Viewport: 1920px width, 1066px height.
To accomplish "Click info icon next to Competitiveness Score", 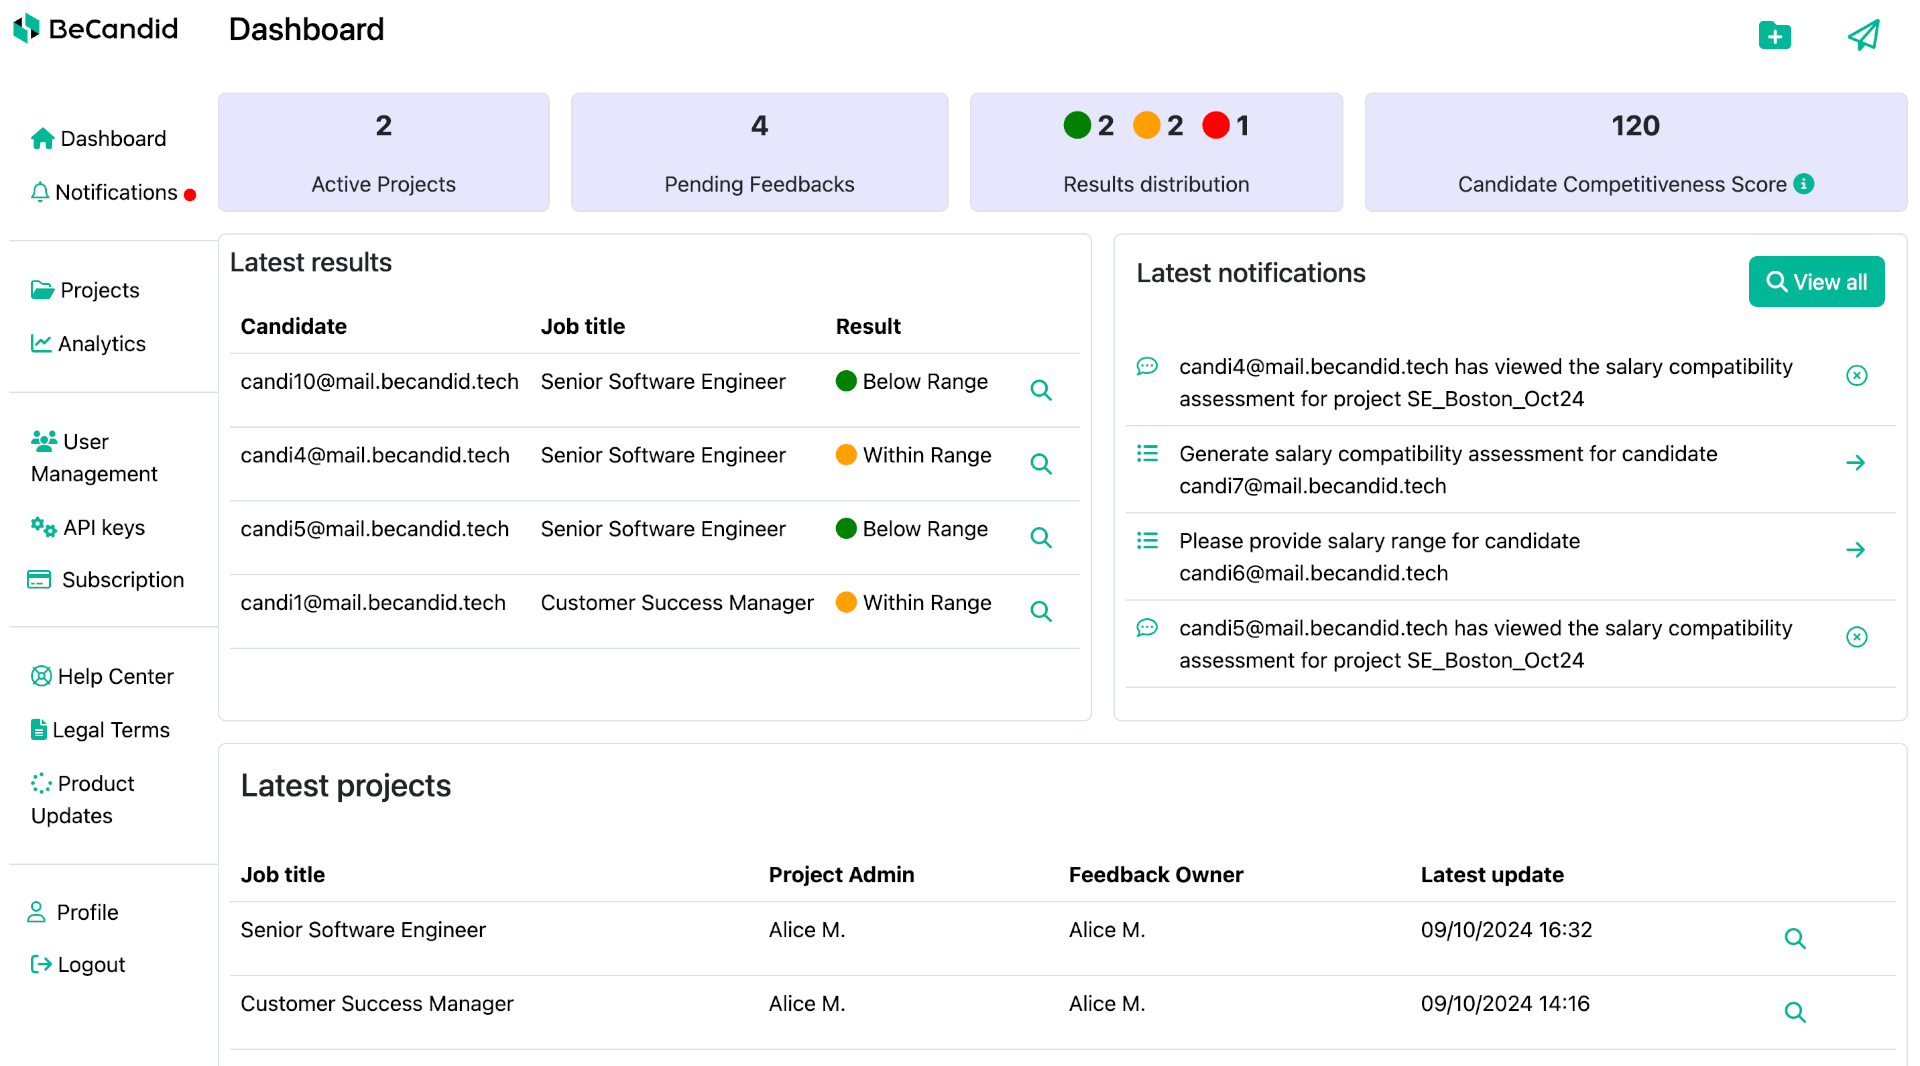I will pyautogui.click(x=1803, y=184).
